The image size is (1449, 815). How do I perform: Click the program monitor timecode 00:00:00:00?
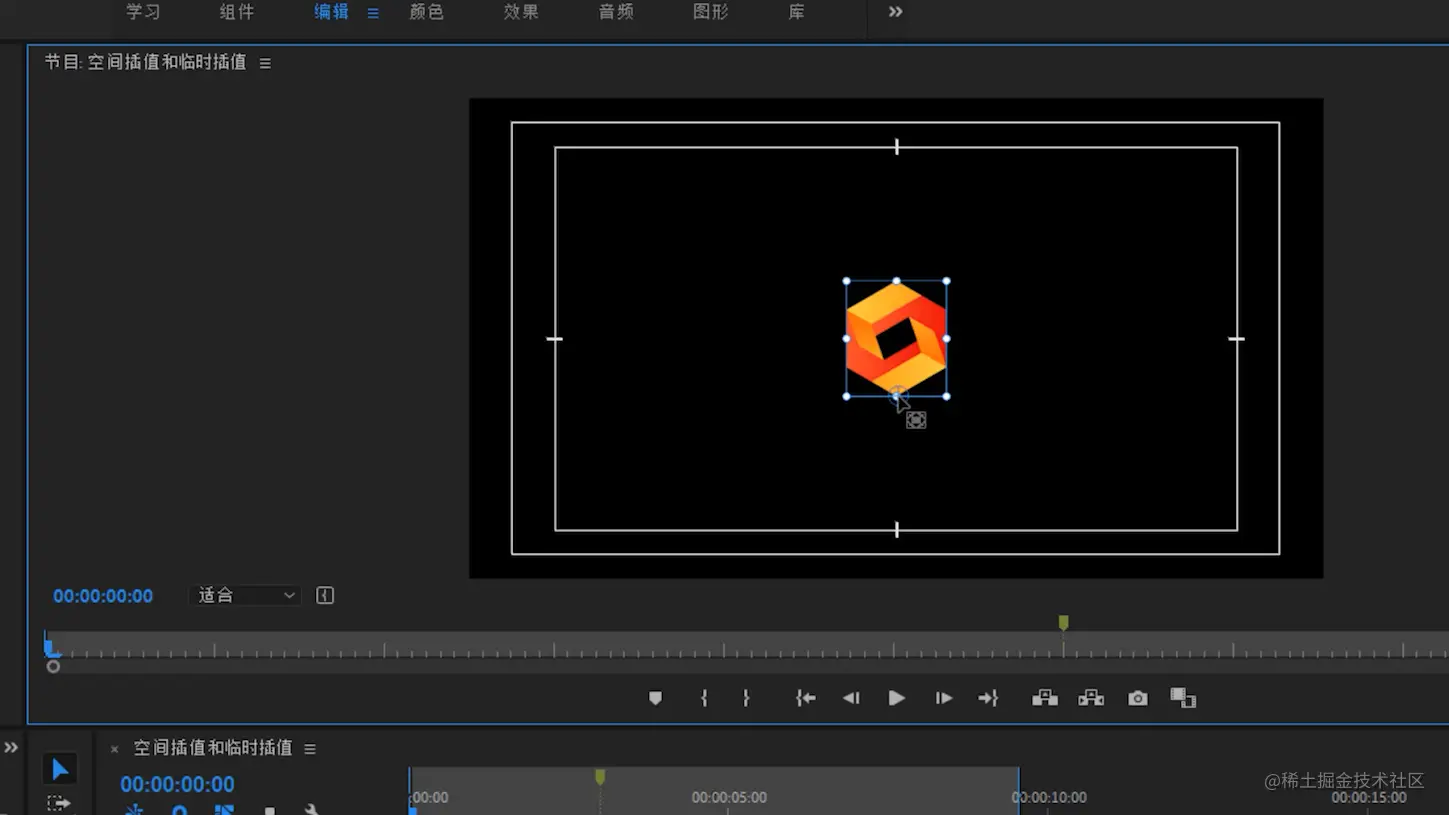pyautogui.click(x=103, y=596)
